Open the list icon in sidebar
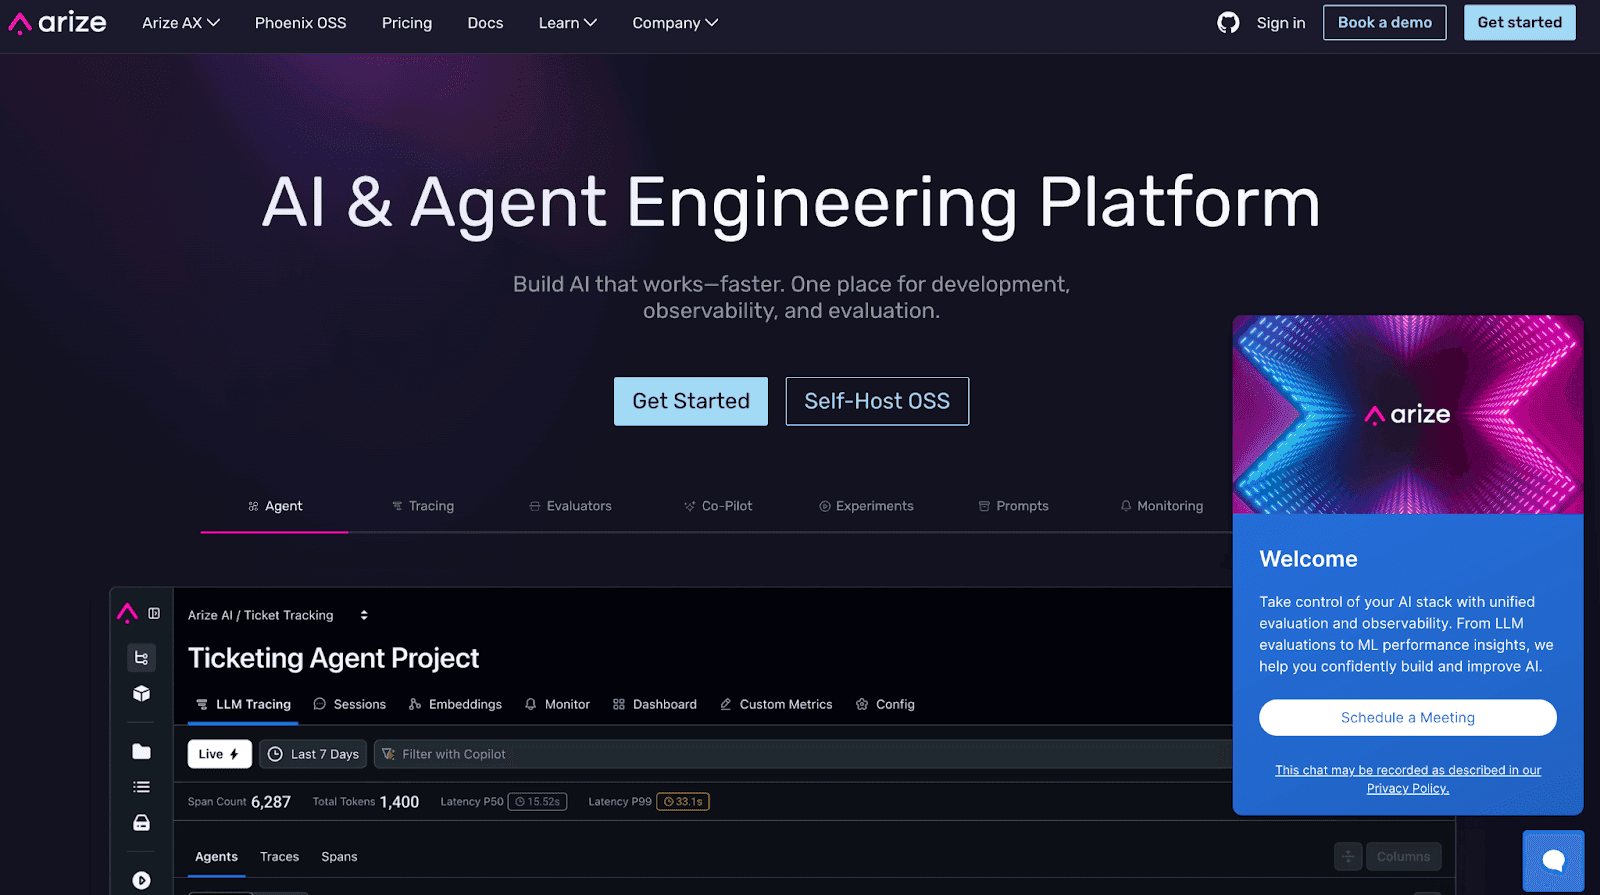The height and width of the screenshot is (895, 1600). click(x=141, y=787)
